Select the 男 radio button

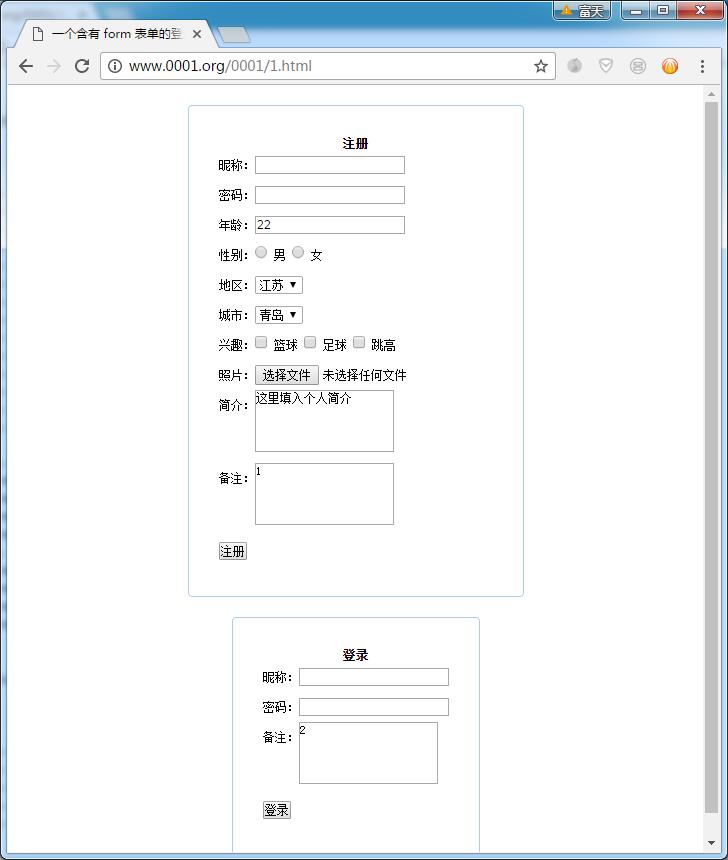point(261,252)
